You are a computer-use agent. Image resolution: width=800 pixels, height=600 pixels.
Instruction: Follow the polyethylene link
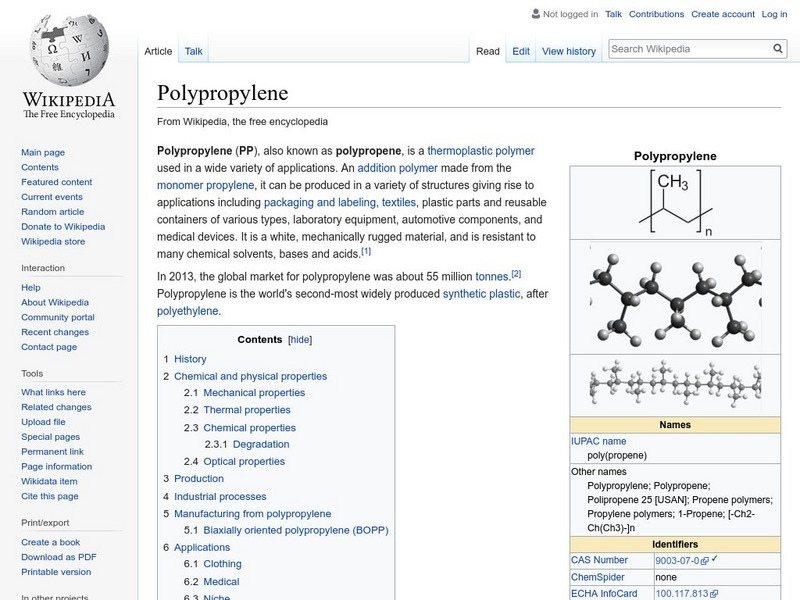187,311
